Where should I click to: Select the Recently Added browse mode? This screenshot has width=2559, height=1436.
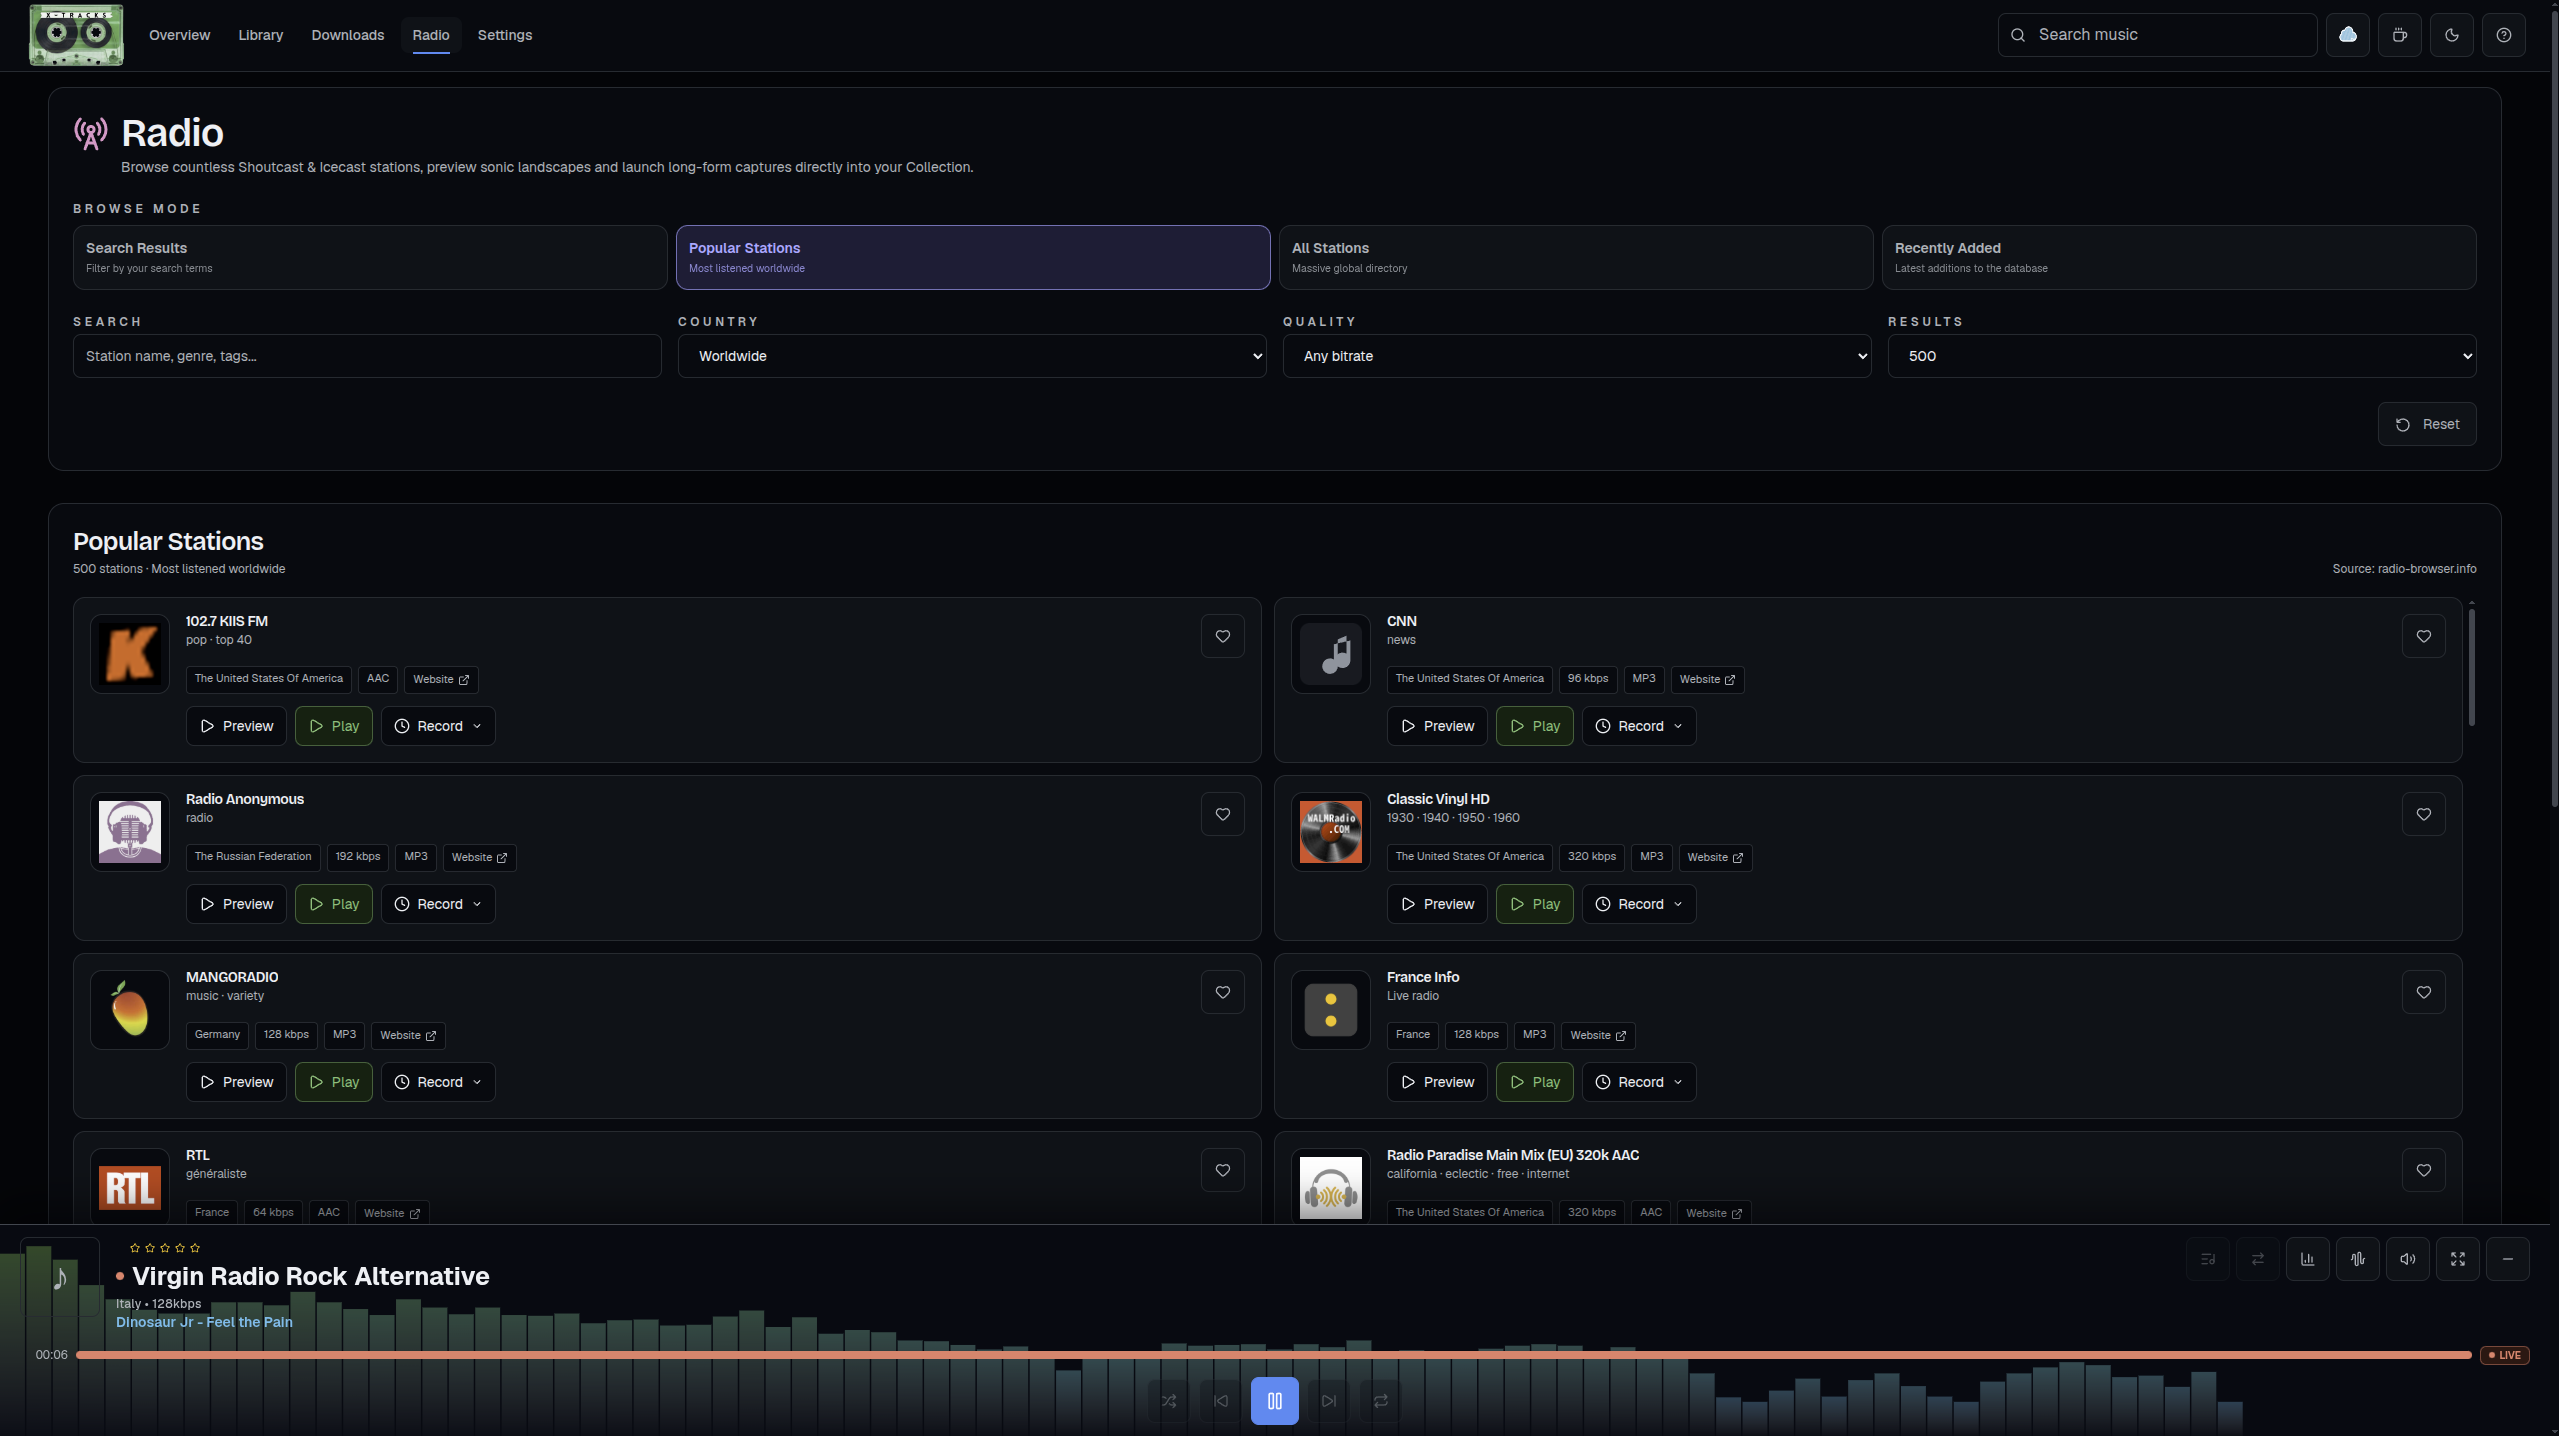pos(2179,257)
